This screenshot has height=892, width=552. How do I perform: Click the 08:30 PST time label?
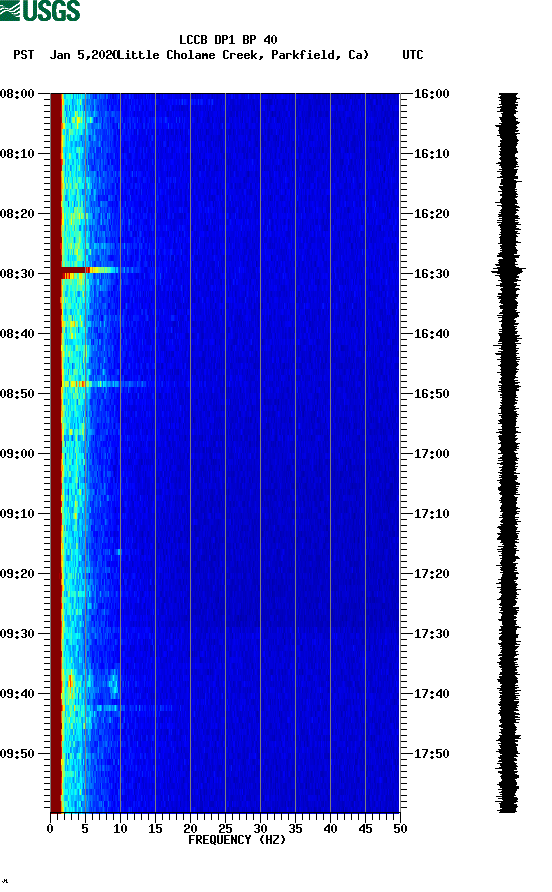coord(17,274)
